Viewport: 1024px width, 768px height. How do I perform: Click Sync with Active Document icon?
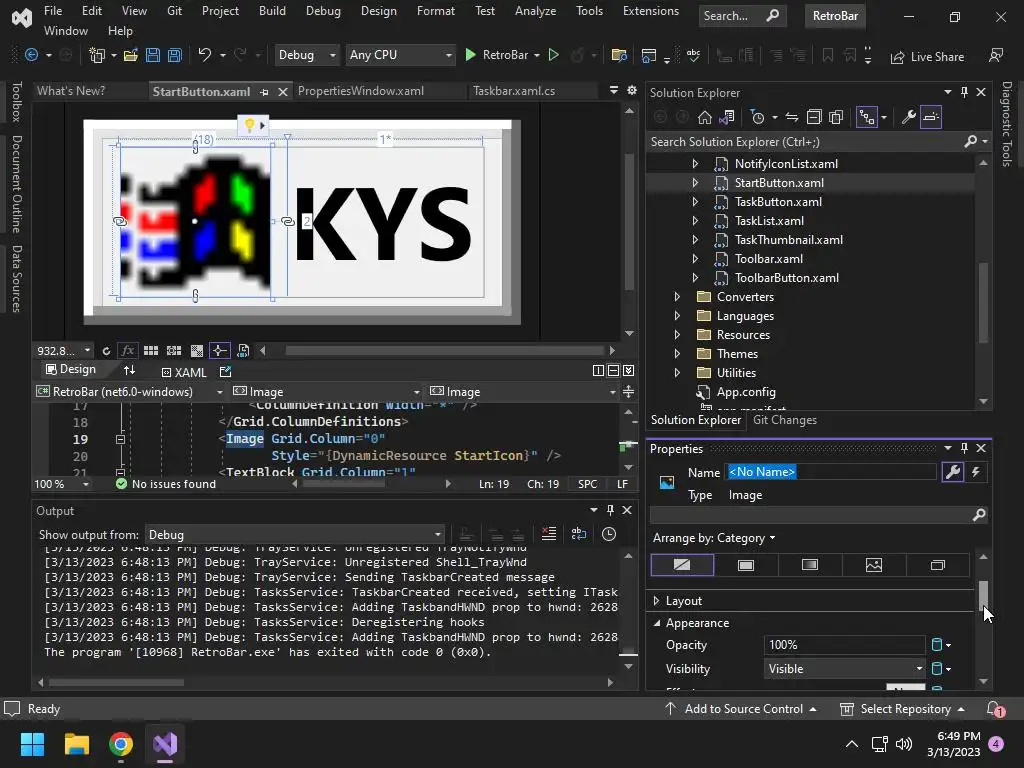[792, 118]
